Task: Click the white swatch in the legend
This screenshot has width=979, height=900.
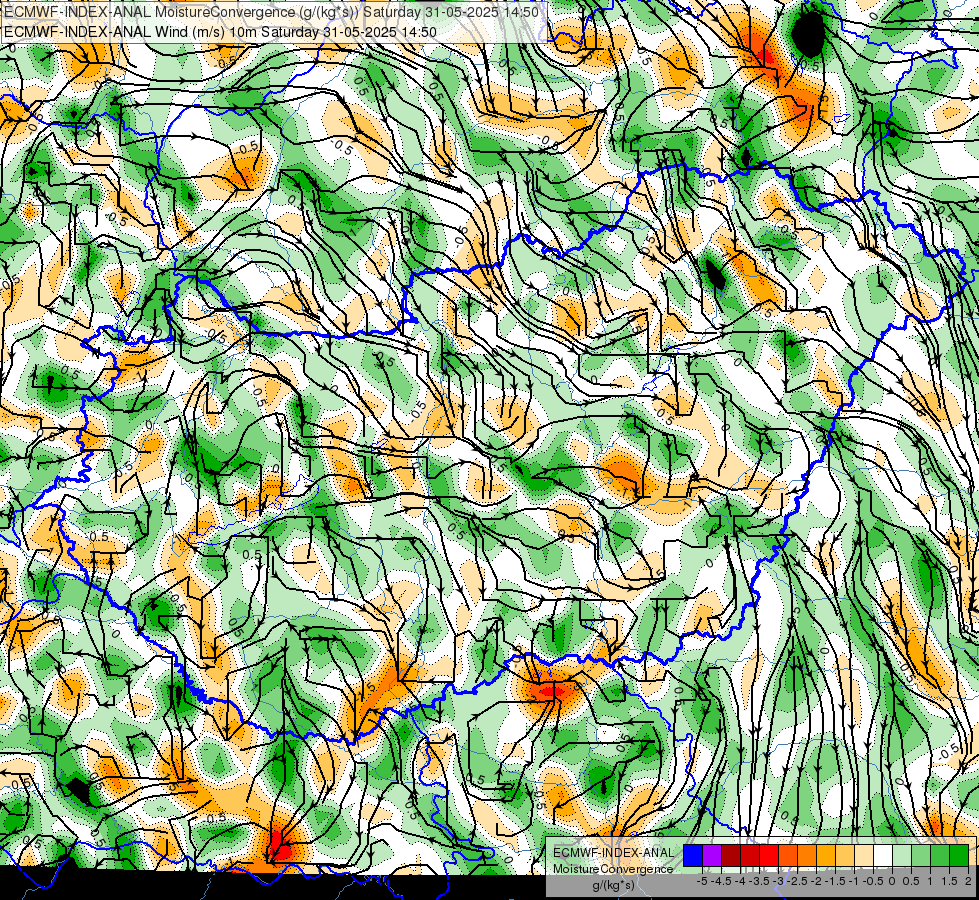Action: pyautogui.click(x=883, y=856)
